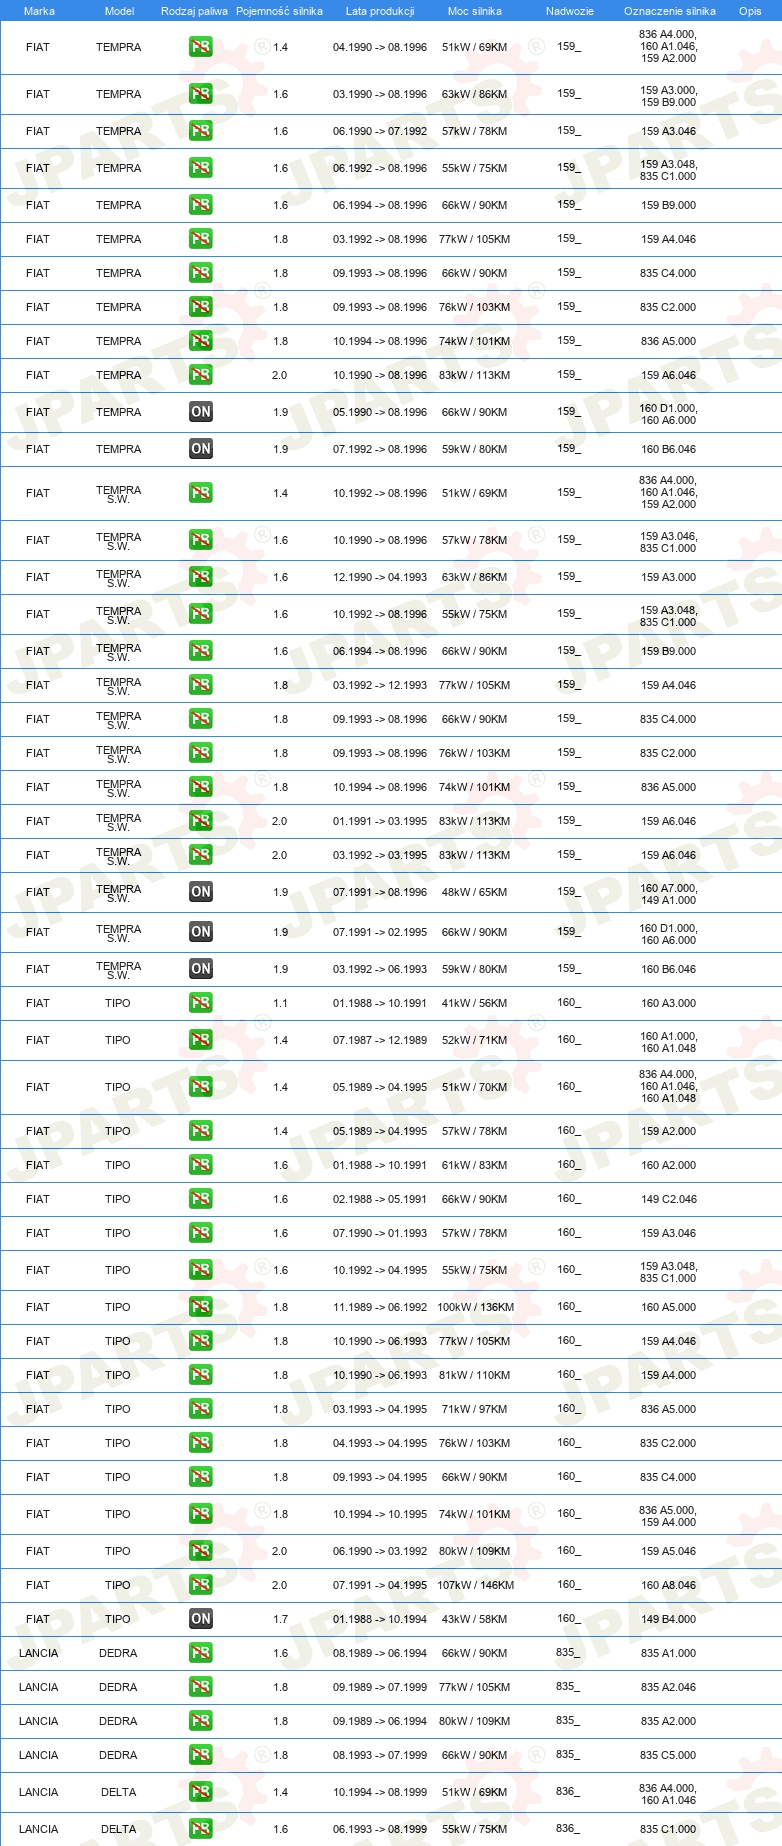Click the date range 08.1993 -> 07.1999
The height and width of the screenshot is (1846, 782).
(380, 1755)
